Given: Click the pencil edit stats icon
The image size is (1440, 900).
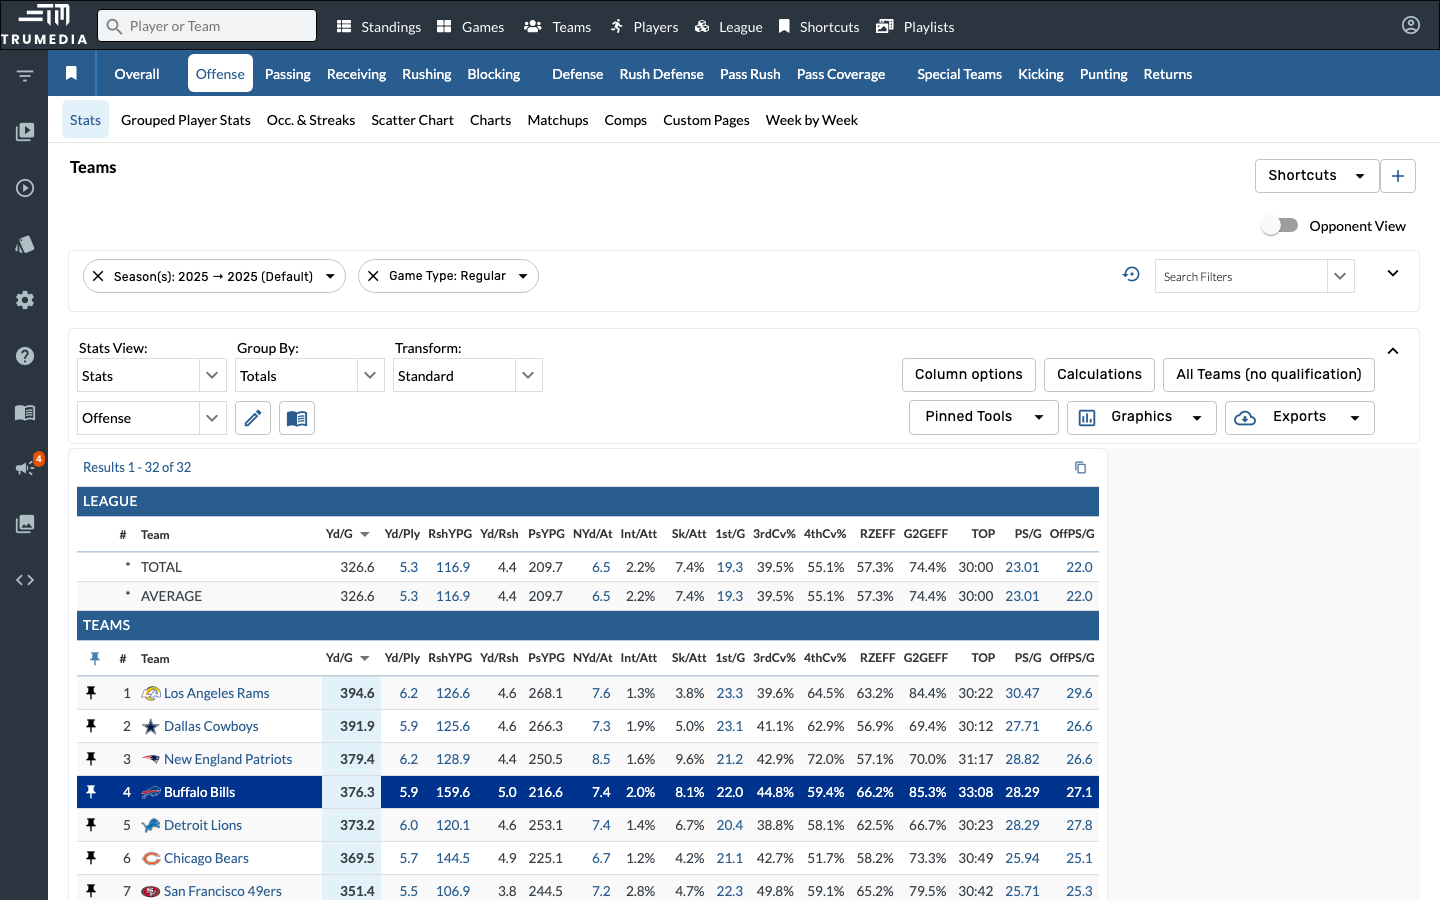Looking at the screenshot, I should [x=253, y=418].
